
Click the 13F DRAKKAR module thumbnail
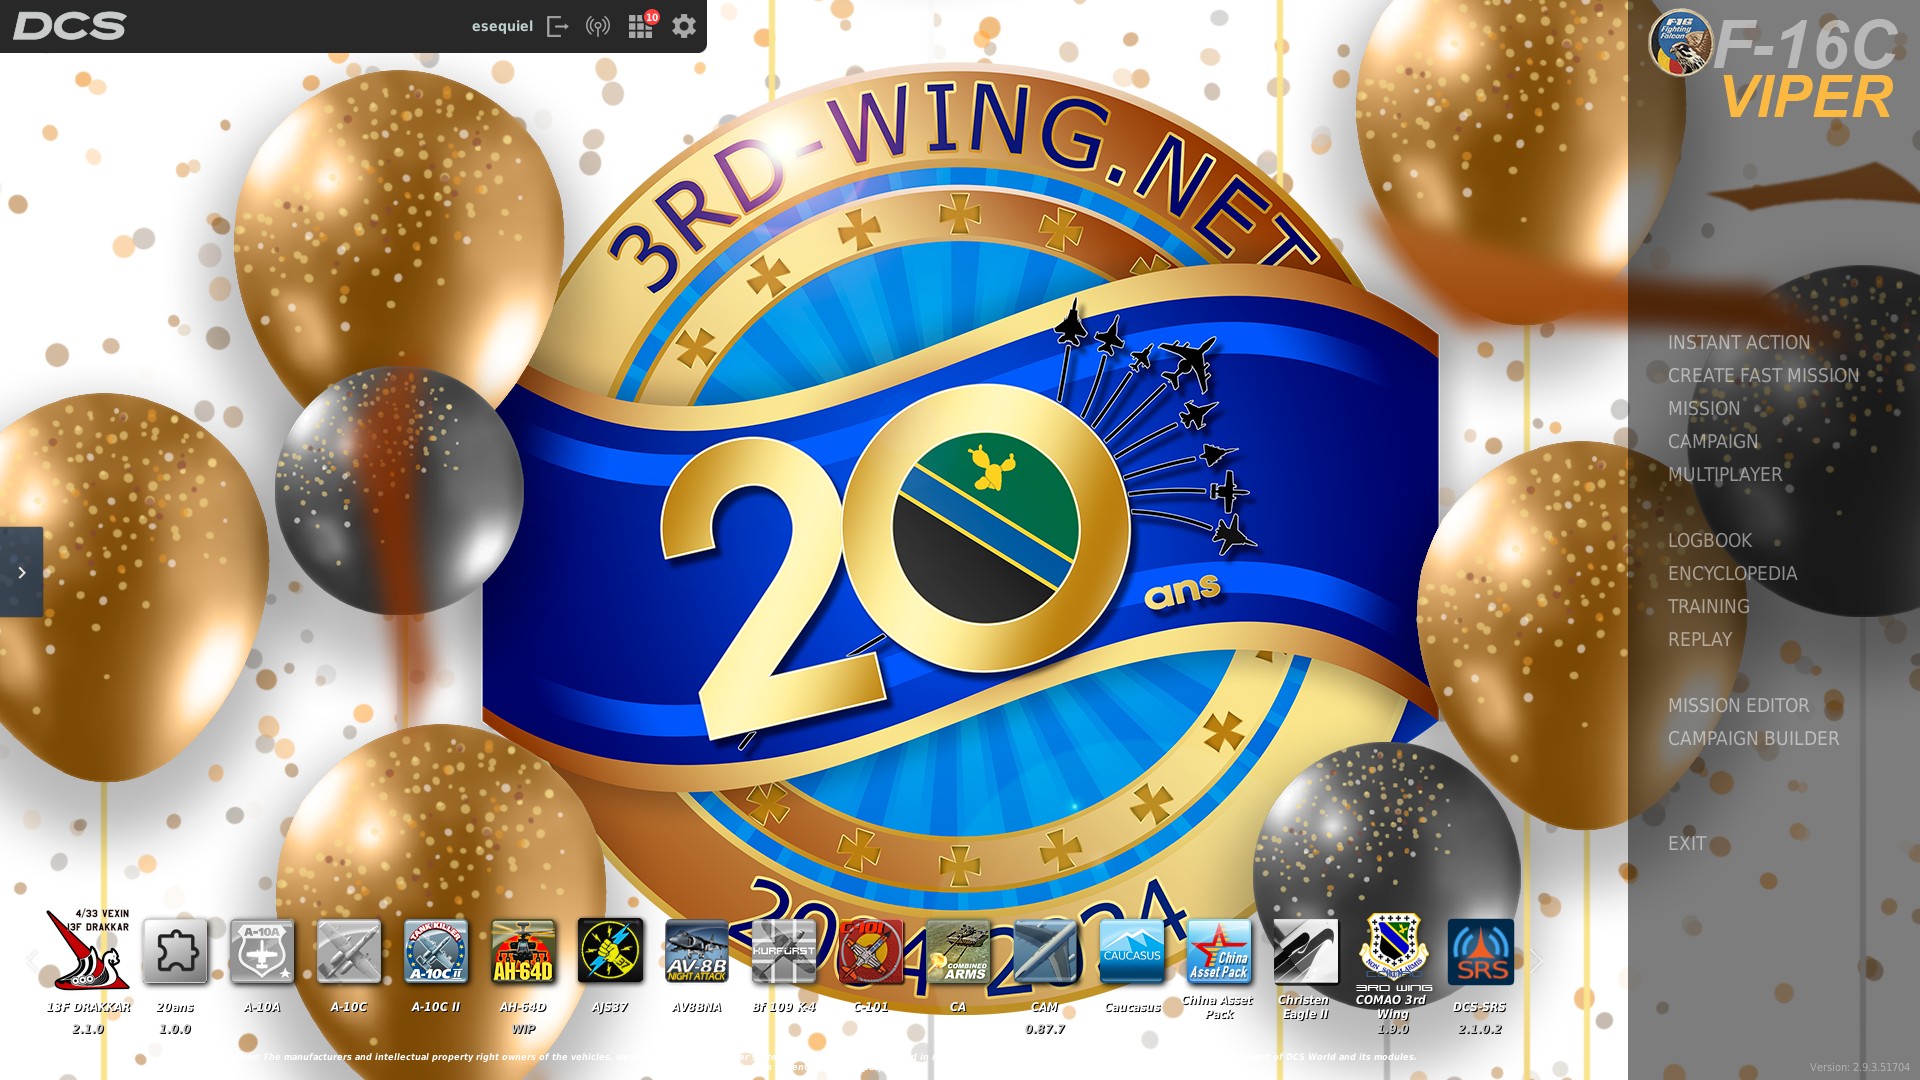pyautogui.click(x=88, y=950)
